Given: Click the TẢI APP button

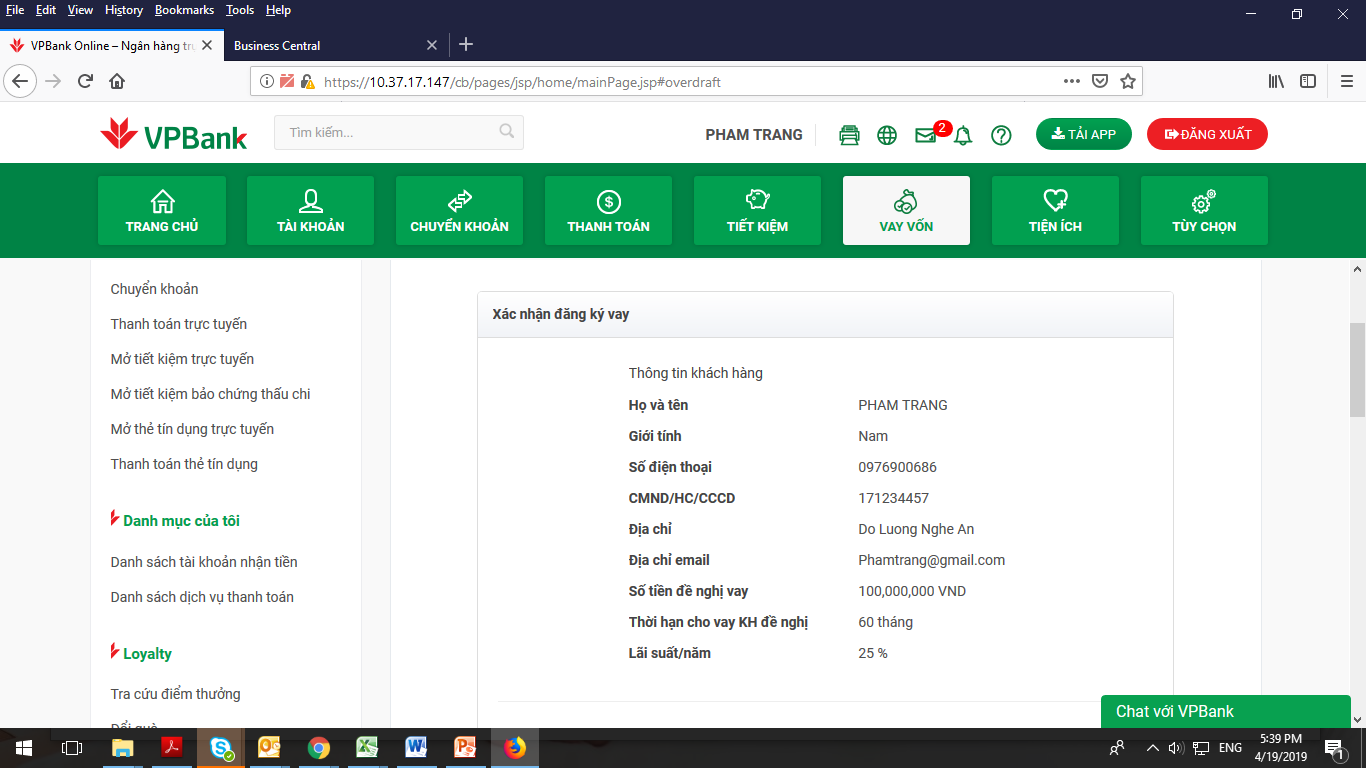Looking at the screenshot, I should pos(1083,134).
